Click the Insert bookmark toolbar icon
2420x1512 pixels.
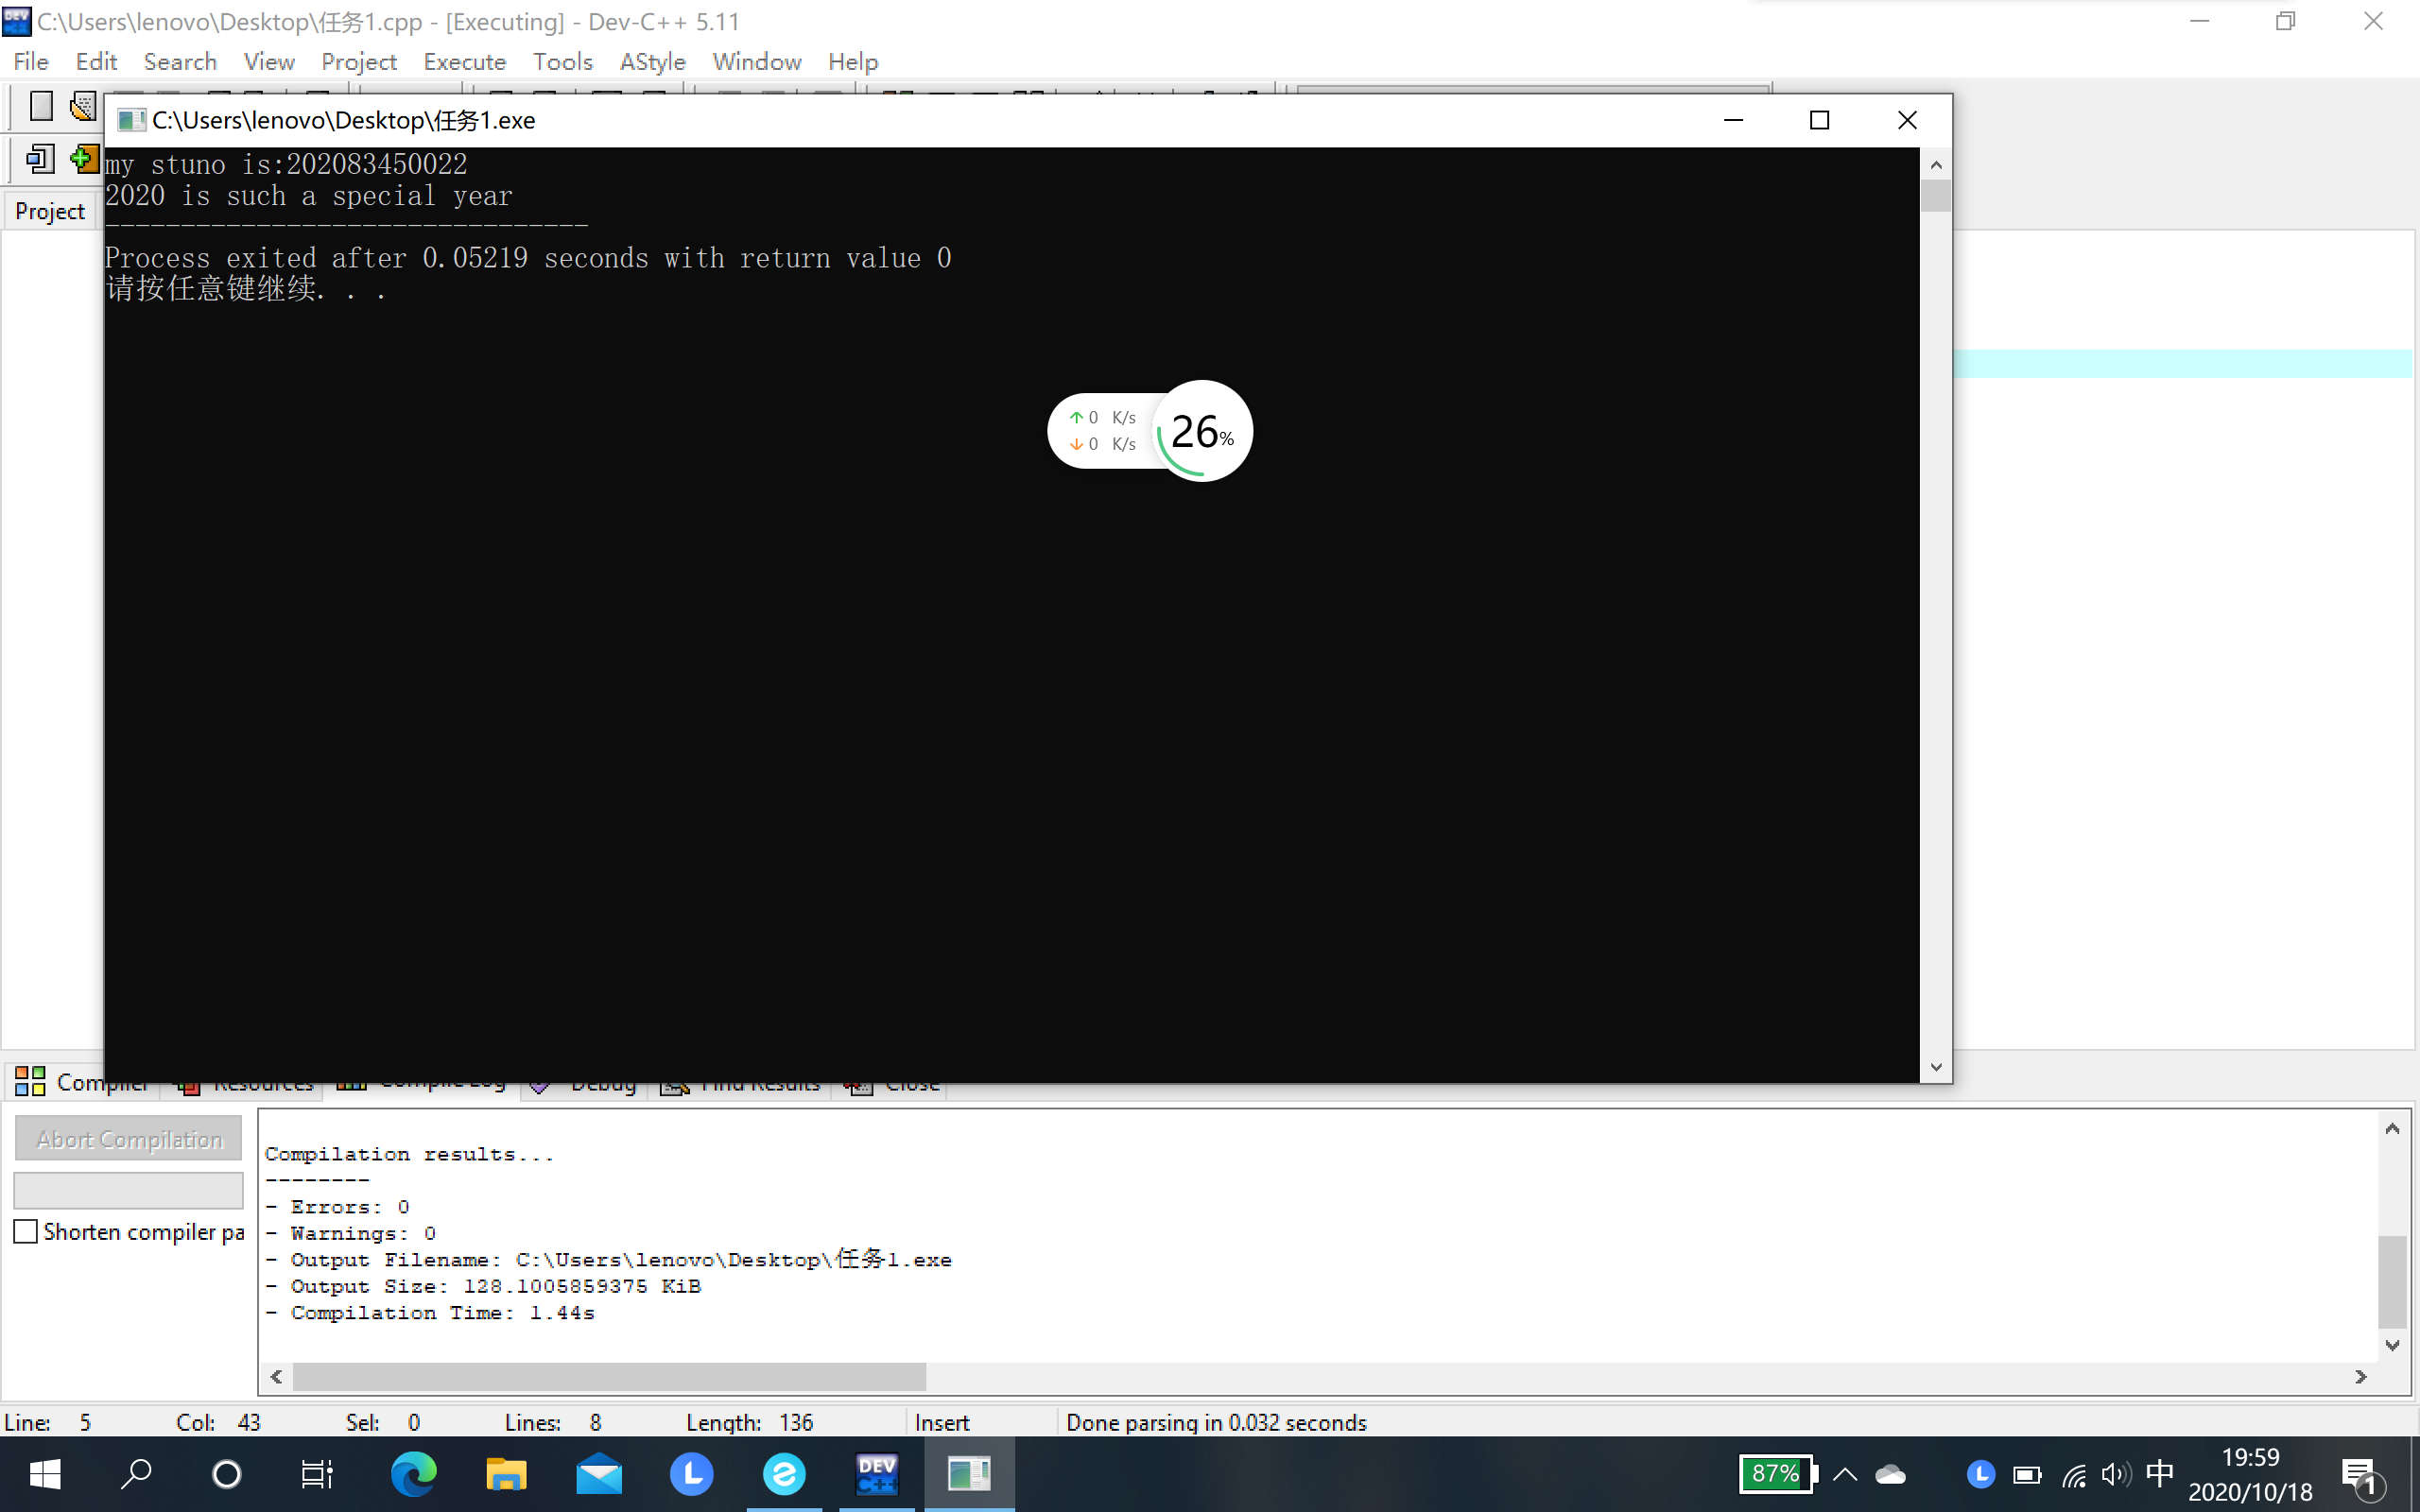coord(83,159)
